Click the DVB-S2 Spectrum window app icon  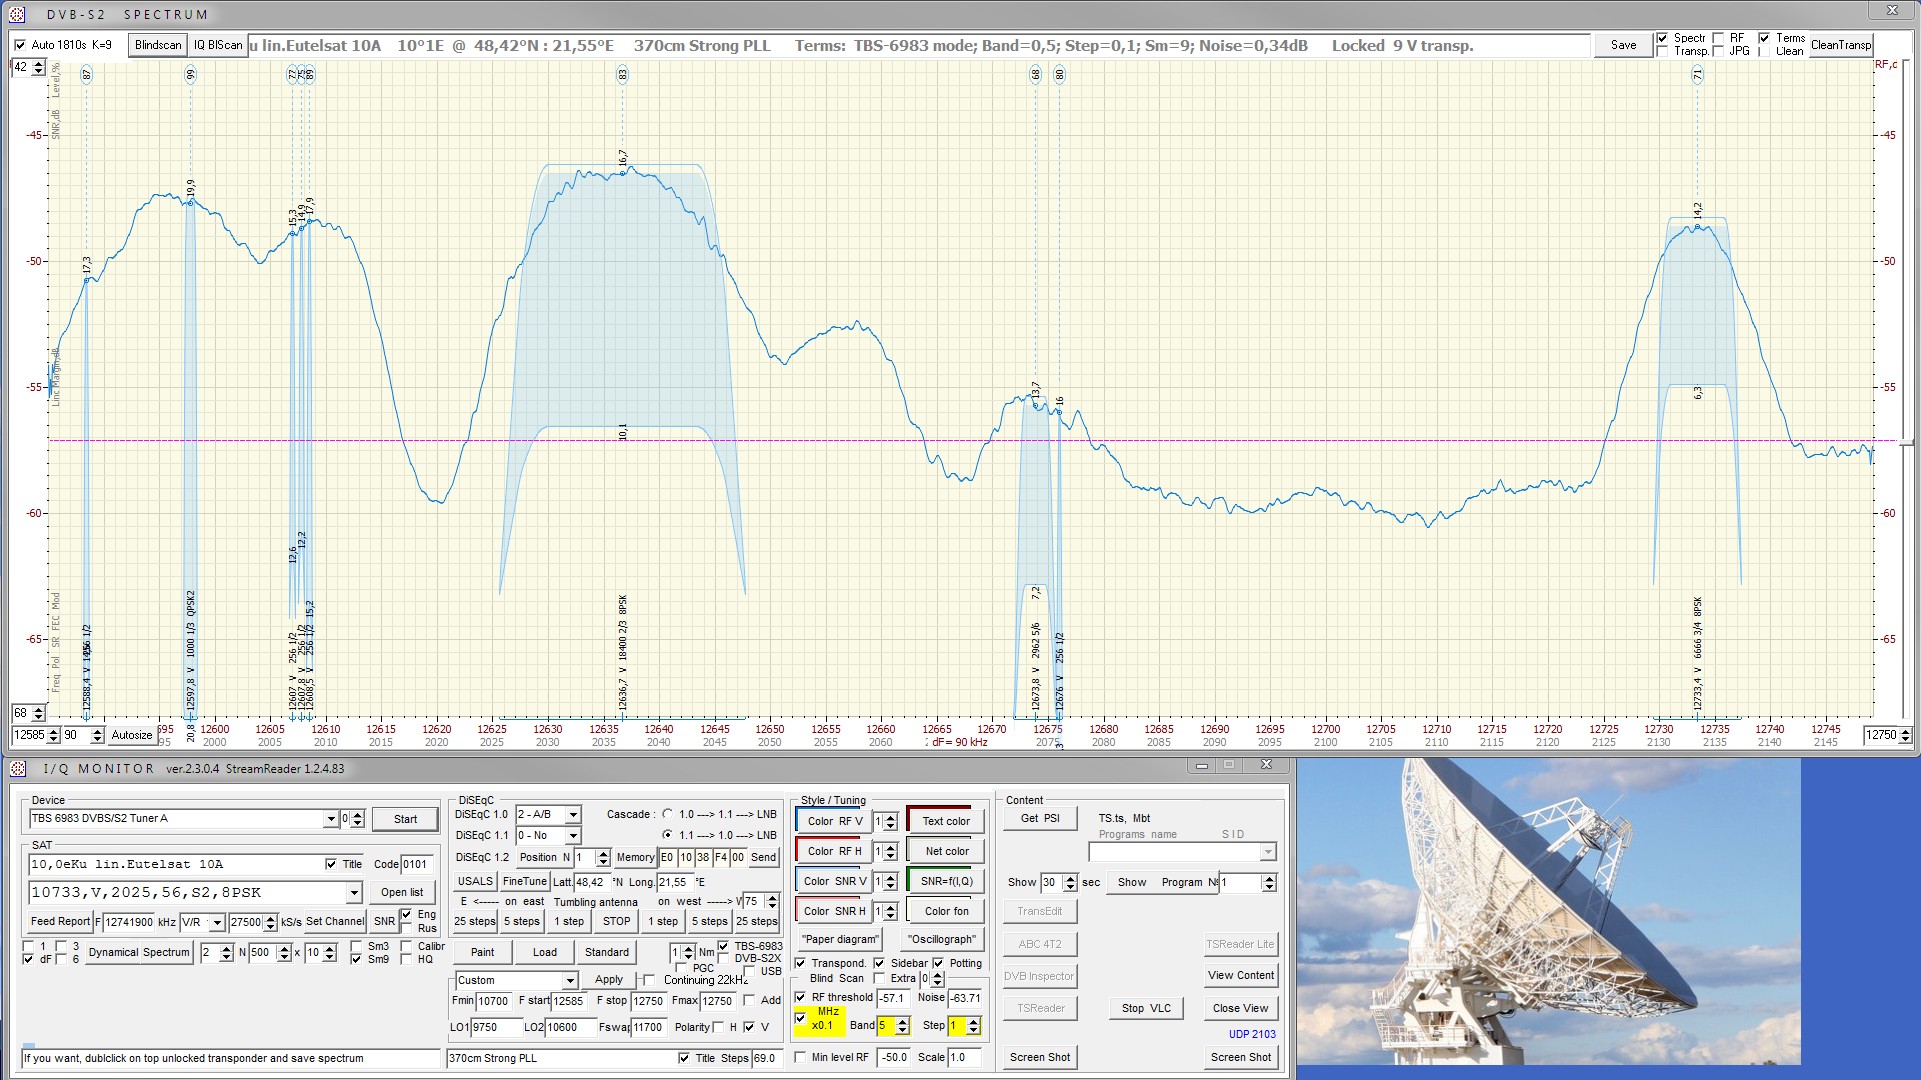click(x=16, y=14)
